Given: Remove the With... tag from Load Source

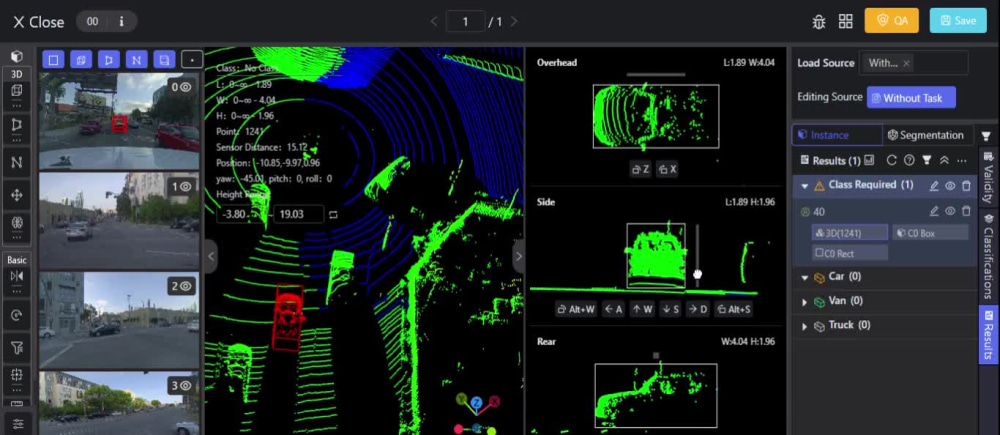Looking at the screenshot, I should [x=906, y=63].
